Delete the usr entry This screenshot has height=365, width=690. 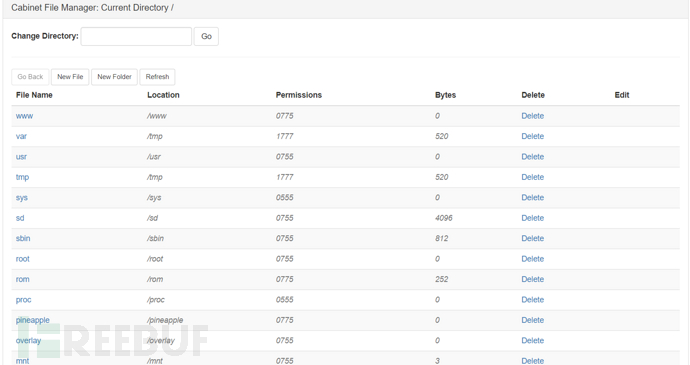tap(532, 157)
